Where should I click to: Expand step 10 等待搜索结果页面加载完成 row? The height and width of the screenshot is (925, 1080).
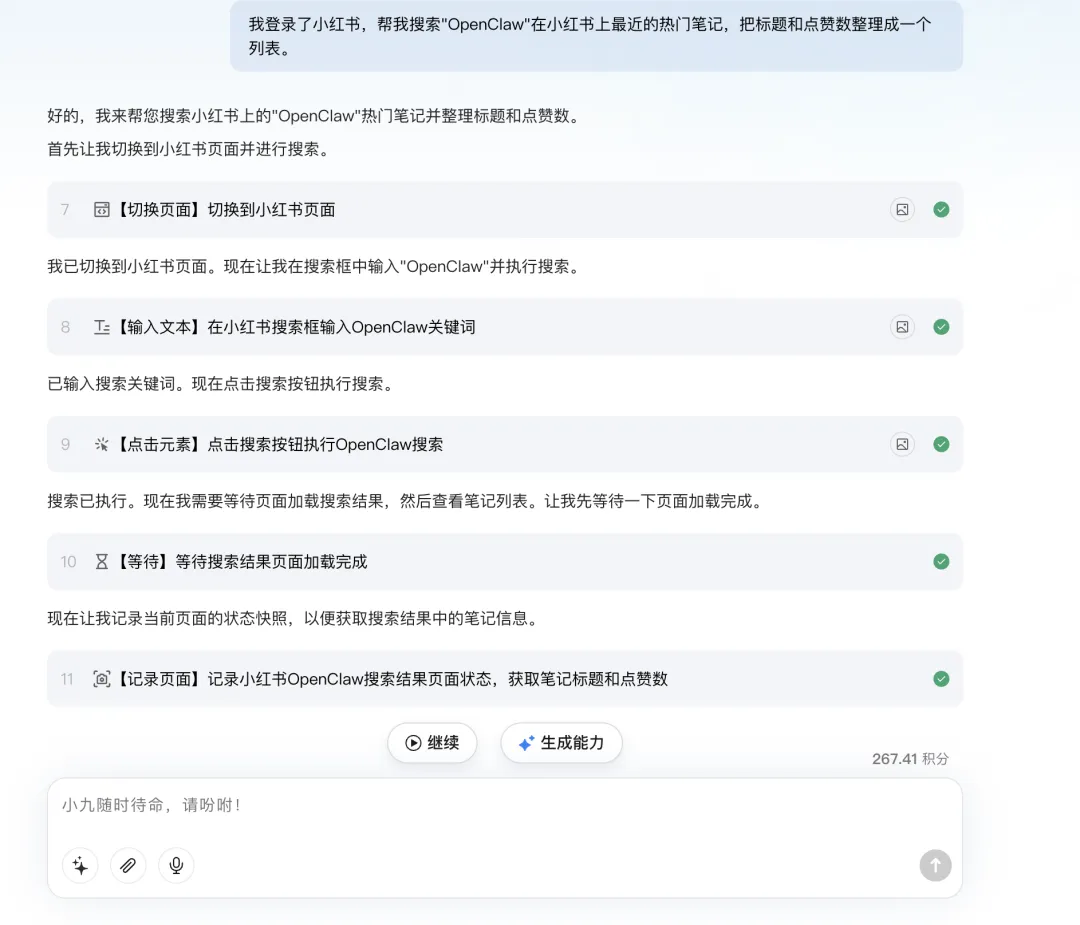(504, 561)
